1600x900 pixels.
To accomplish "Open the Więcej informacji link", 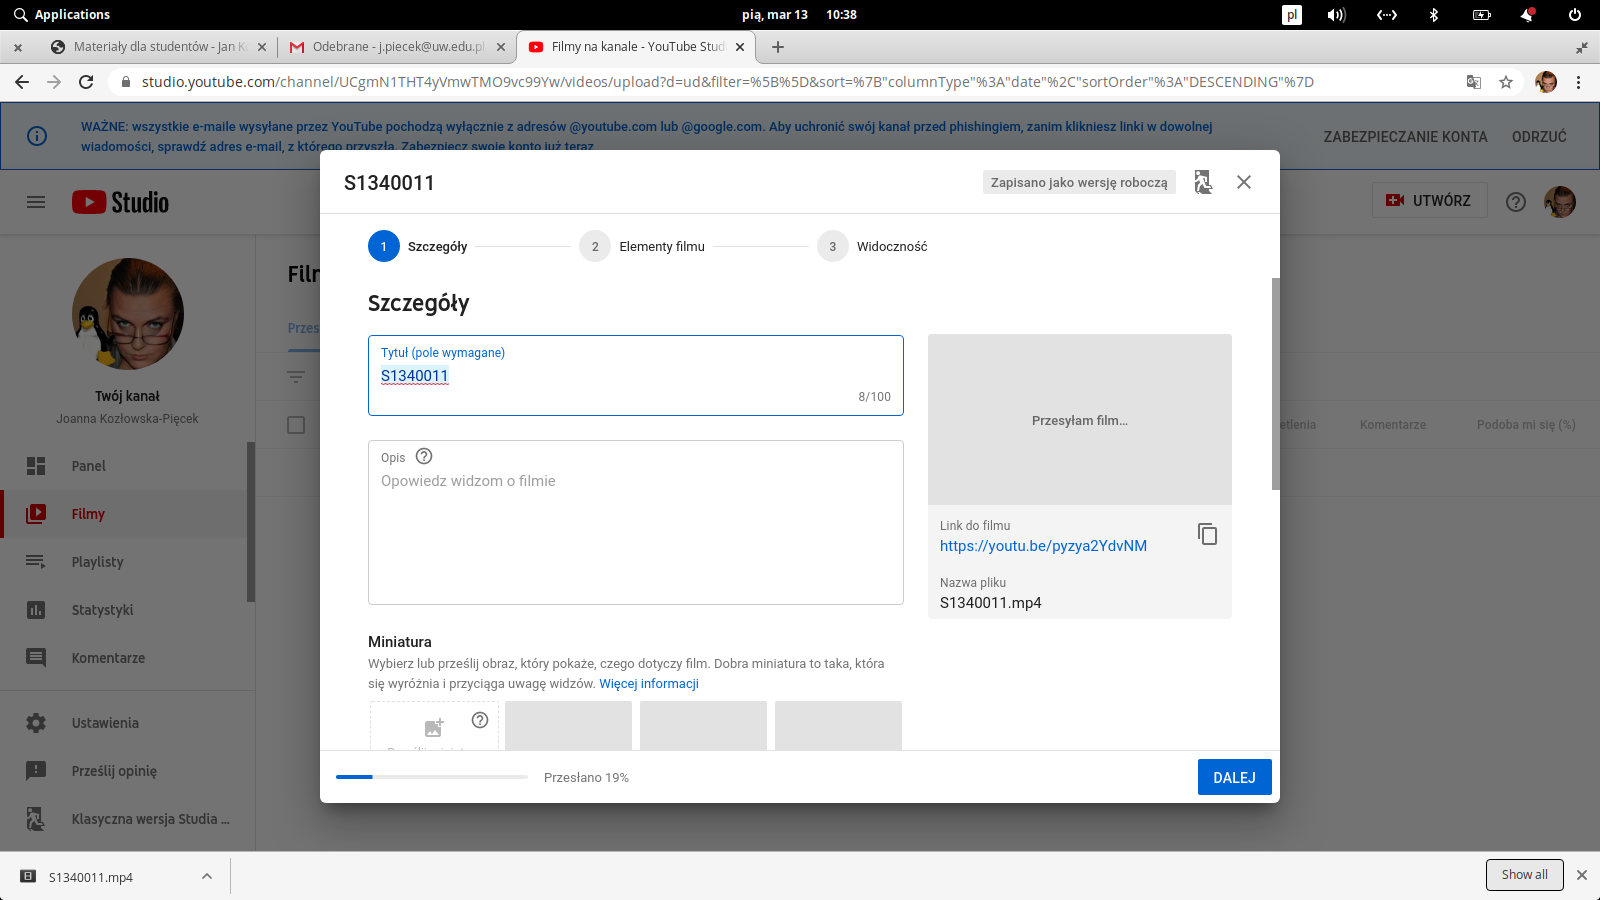I will point(649,684).
